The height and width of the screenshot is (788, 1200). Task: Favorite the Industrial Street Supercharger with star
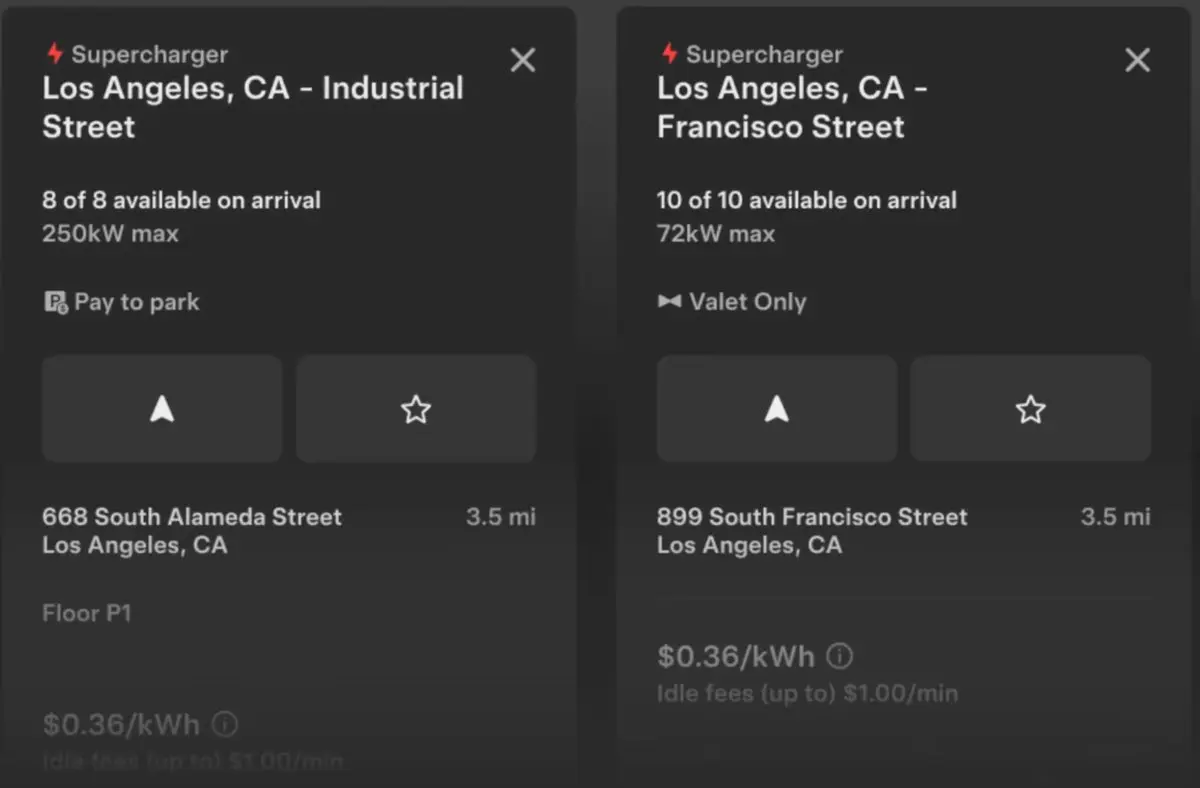(416, 409)
